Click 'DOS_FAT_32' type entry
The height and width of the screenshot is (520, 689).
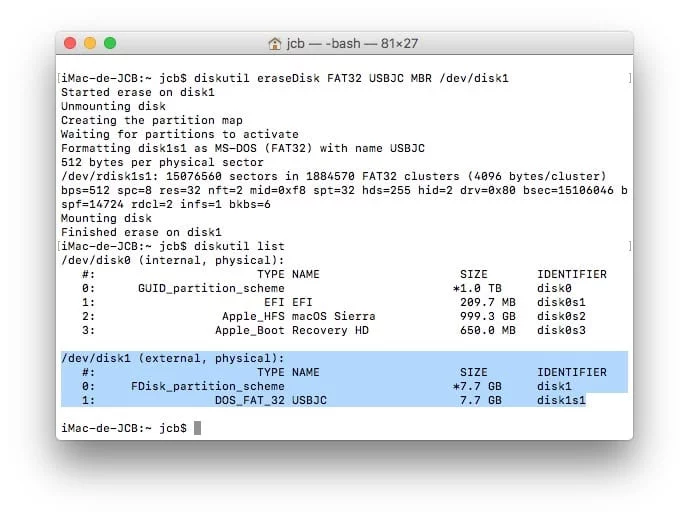tap(250, 400)
